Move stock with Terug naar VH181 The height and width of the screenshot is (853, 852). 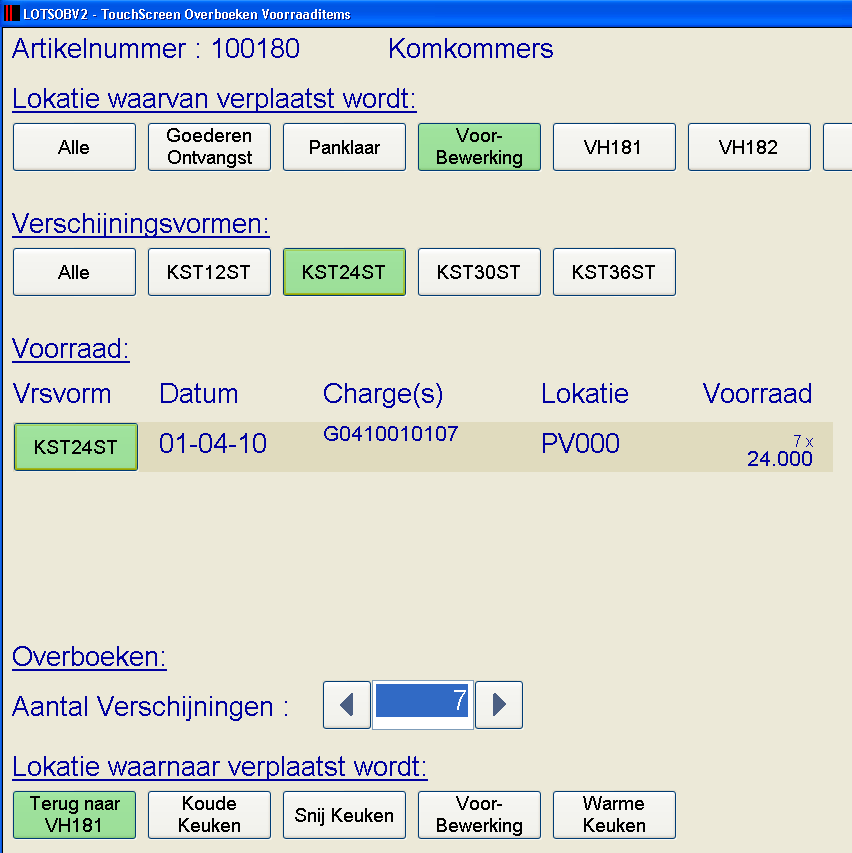click(74, 815)
